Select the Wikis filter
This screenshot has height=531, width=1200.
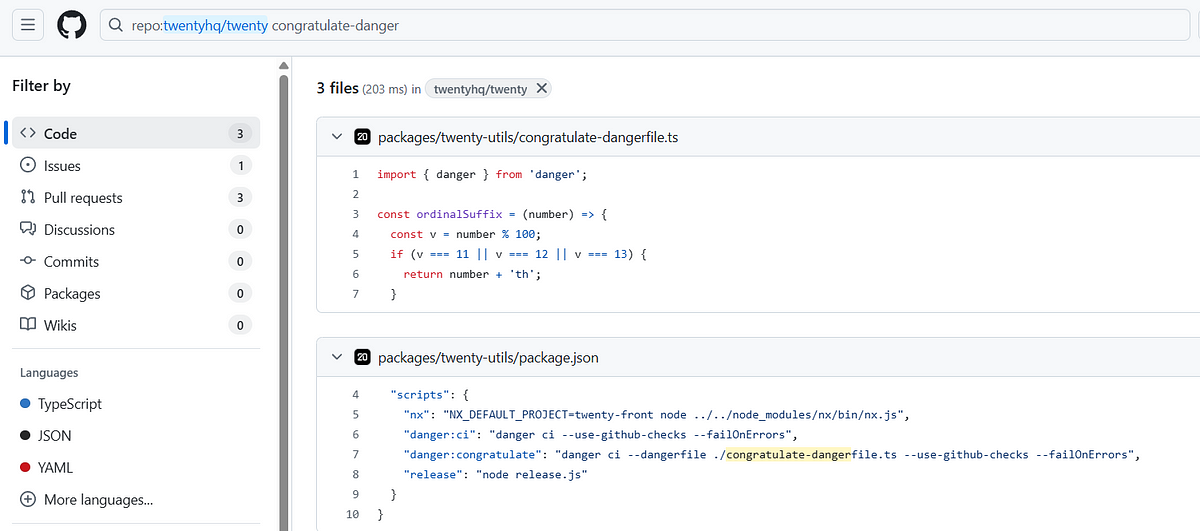135,325
